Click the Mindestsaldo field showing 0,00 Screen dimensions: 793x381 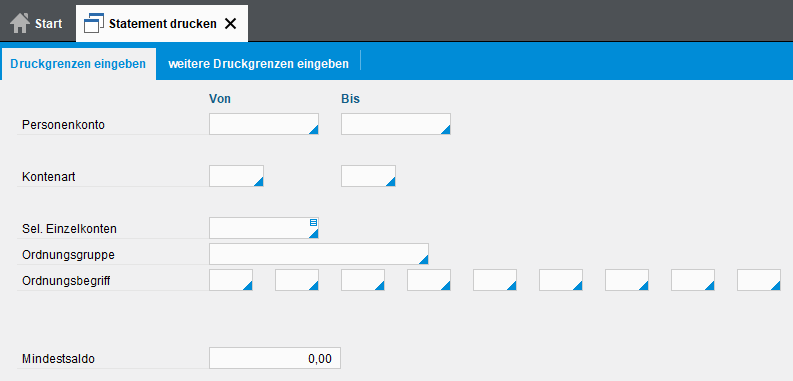(x=275, y=358)
